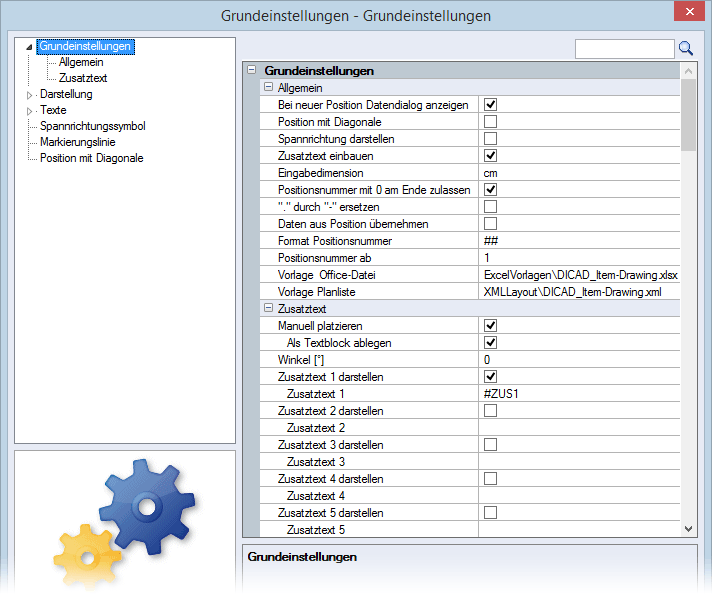This screenshot has width=712, height=594.
Task: Click empty Zusatztext 3 value field
Action: point(579,462)
